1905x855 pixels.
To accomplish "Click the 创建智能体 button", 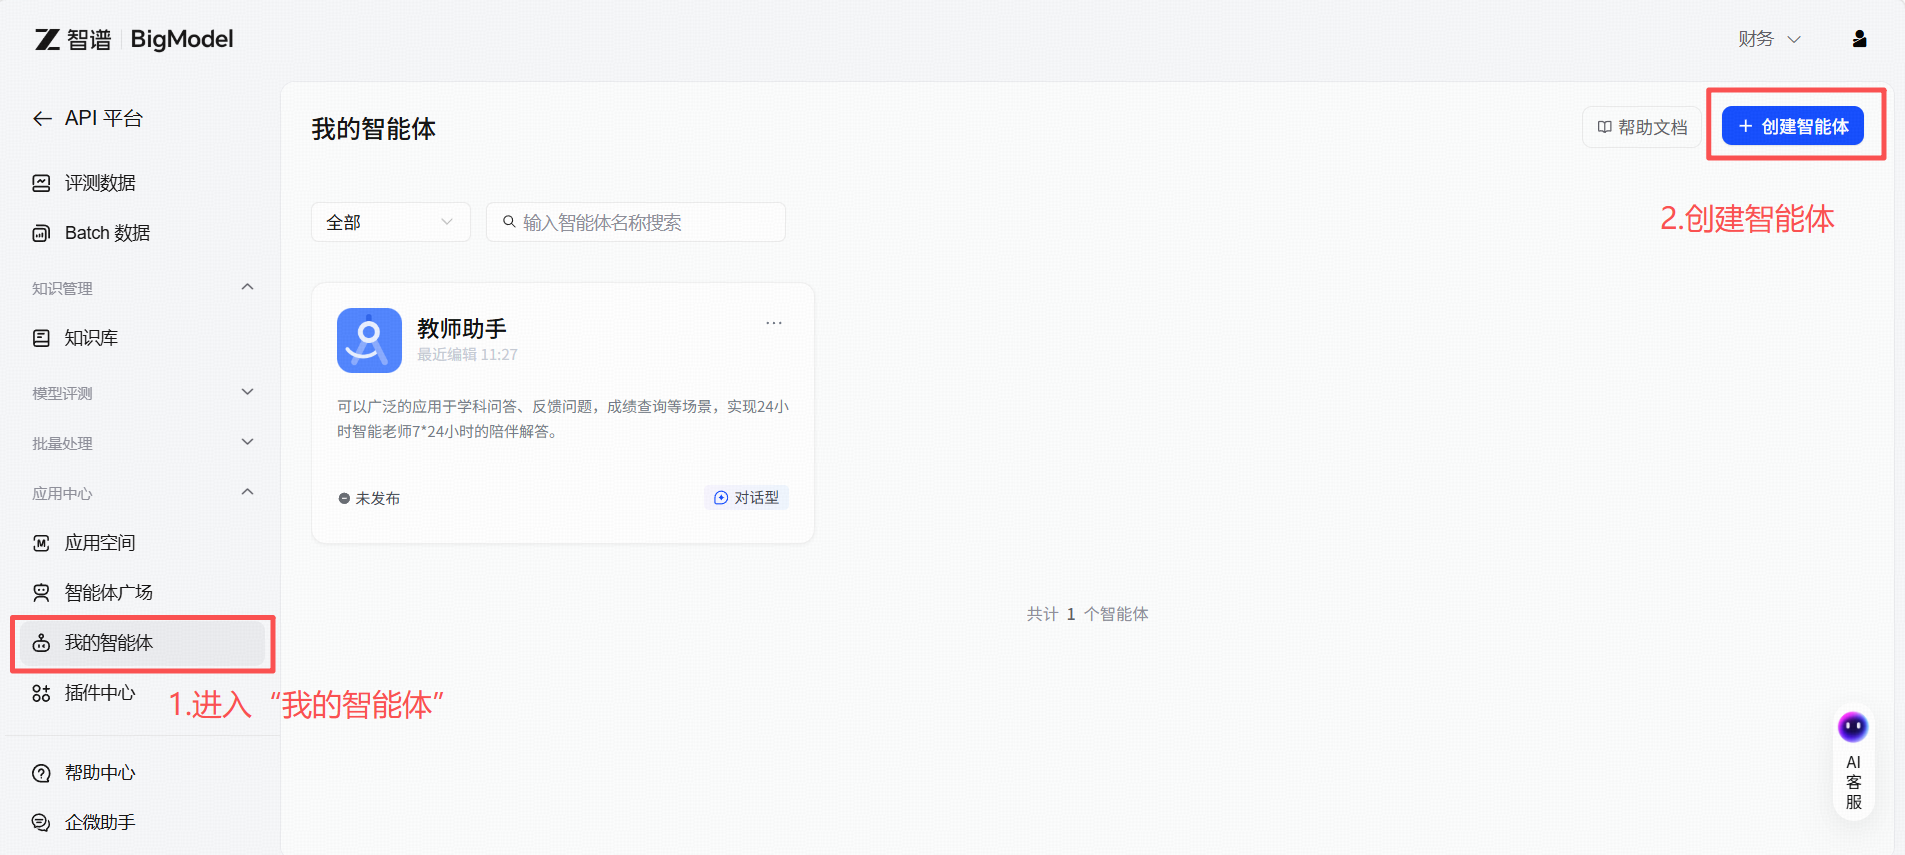I will pos(1792,127).
